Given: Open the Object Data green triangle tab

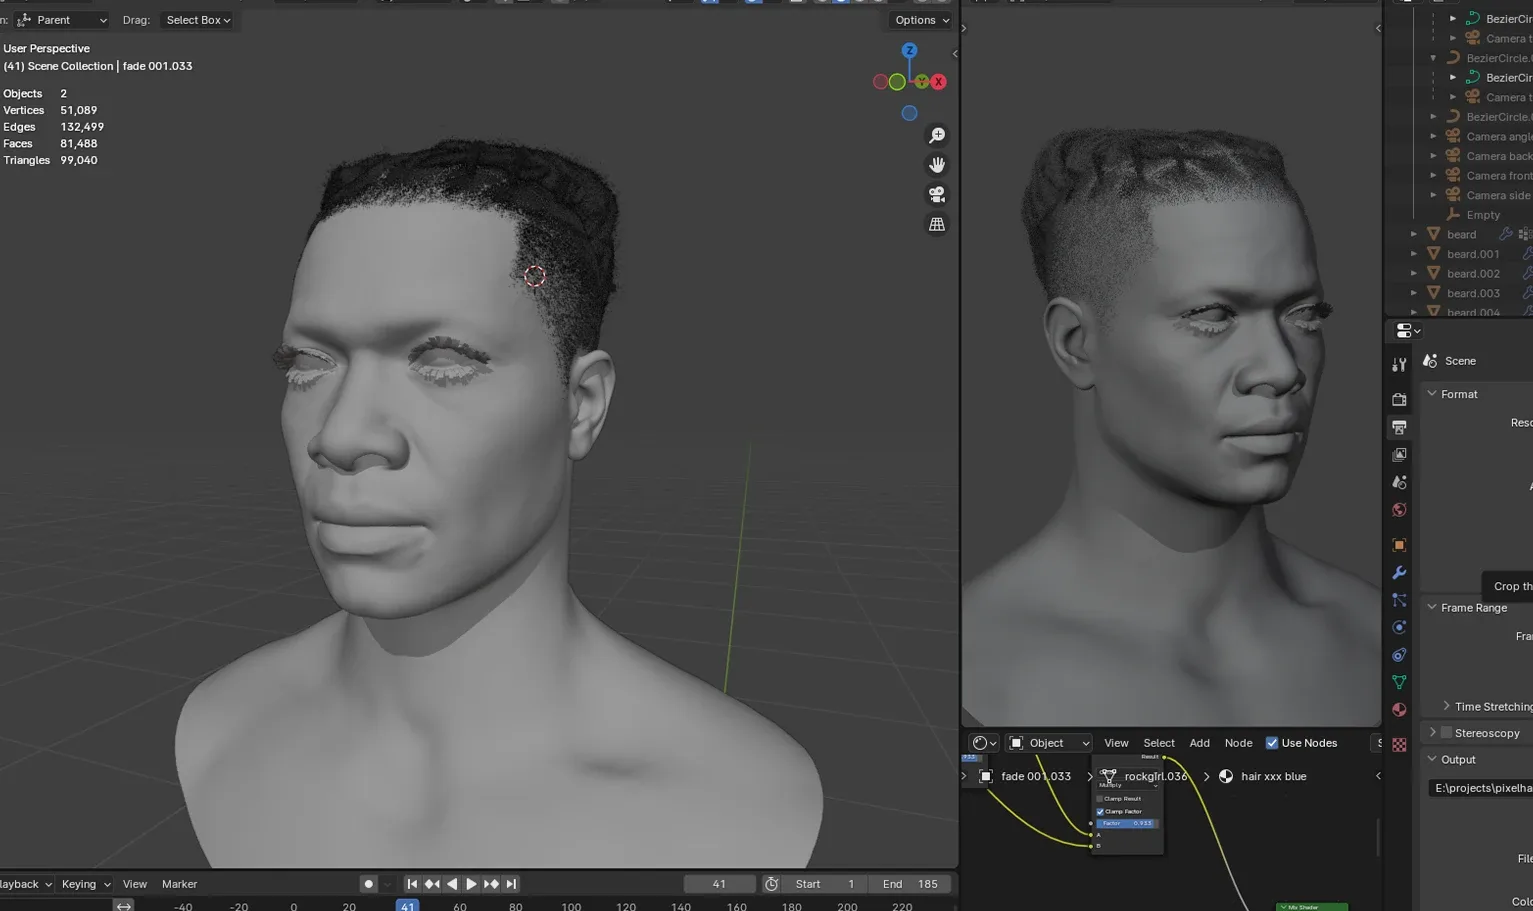Looking at the screenshot, I should tap(1399, 682).
